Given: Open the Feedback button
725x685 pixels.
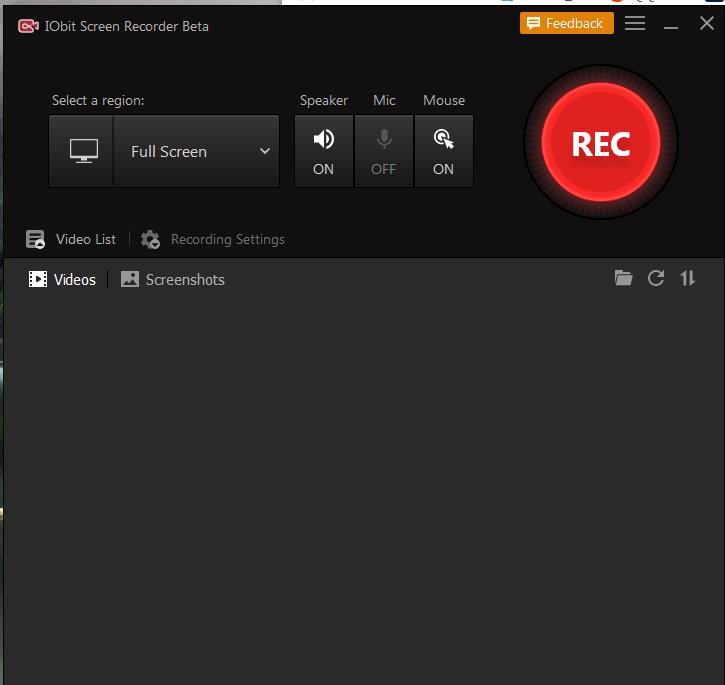Looking at the screenshot, I should click(x=566, y=23).
